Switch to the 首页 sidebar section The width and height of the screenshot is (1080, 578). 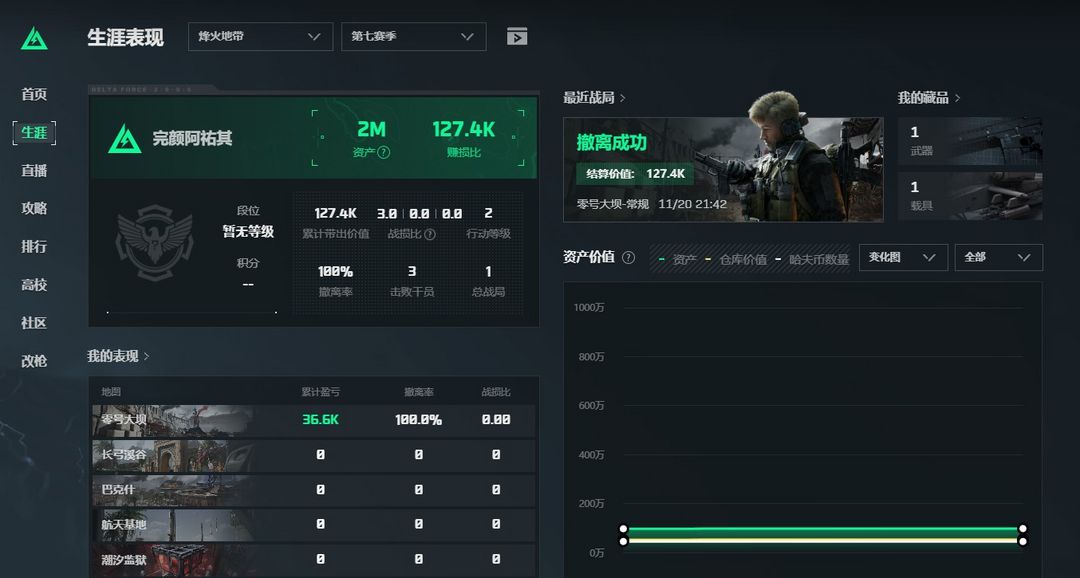[33, 94]
